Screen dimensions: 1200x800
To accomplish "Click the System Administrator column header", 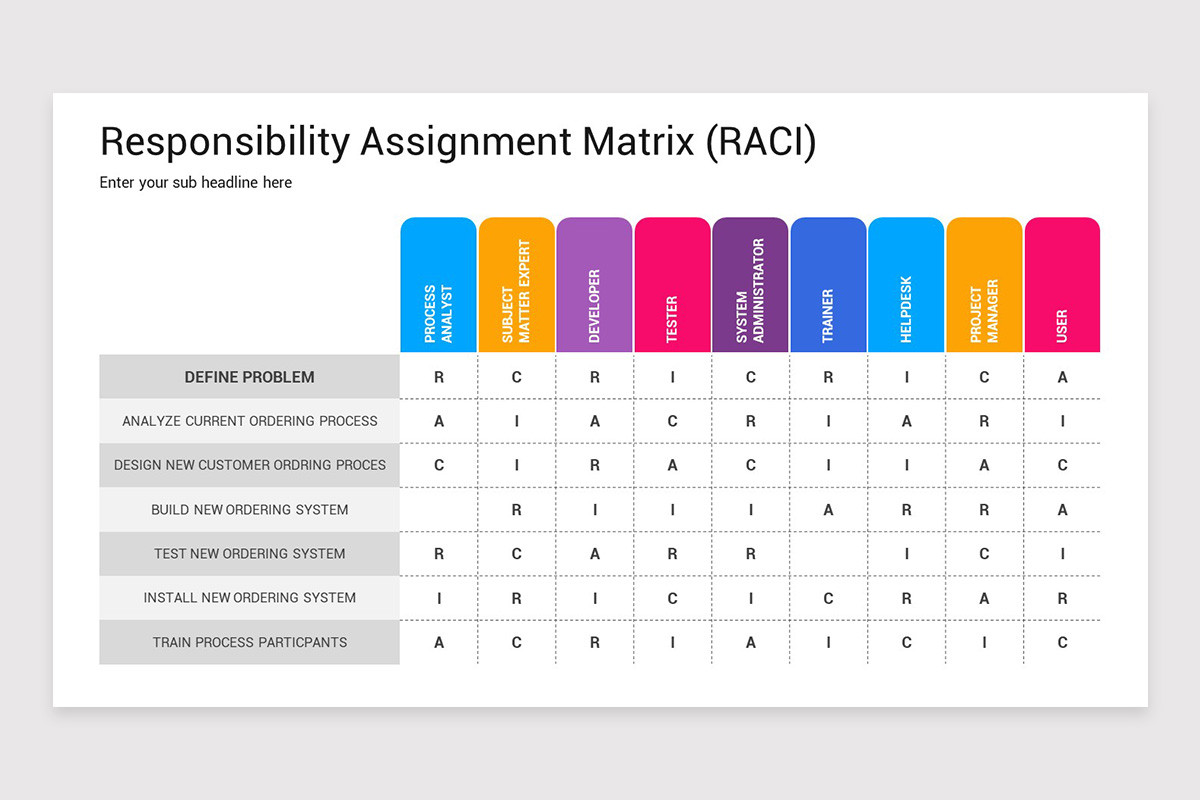I will pyautogui.click(x=750, y=285).
